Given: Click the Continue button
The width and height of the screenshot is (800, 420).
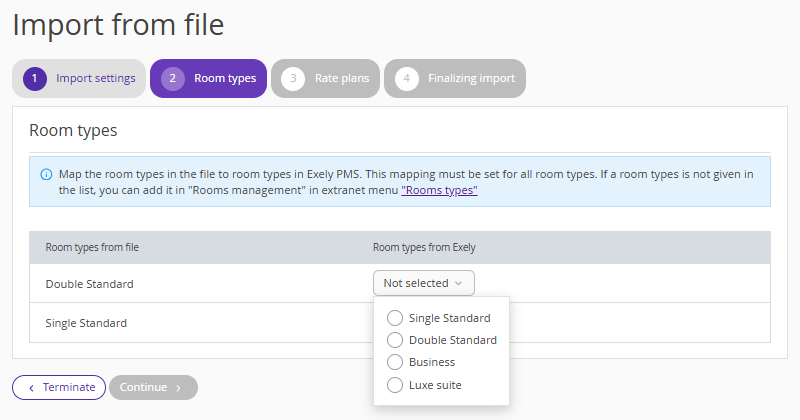Looking at the screenshot, I should pos(153,387).
